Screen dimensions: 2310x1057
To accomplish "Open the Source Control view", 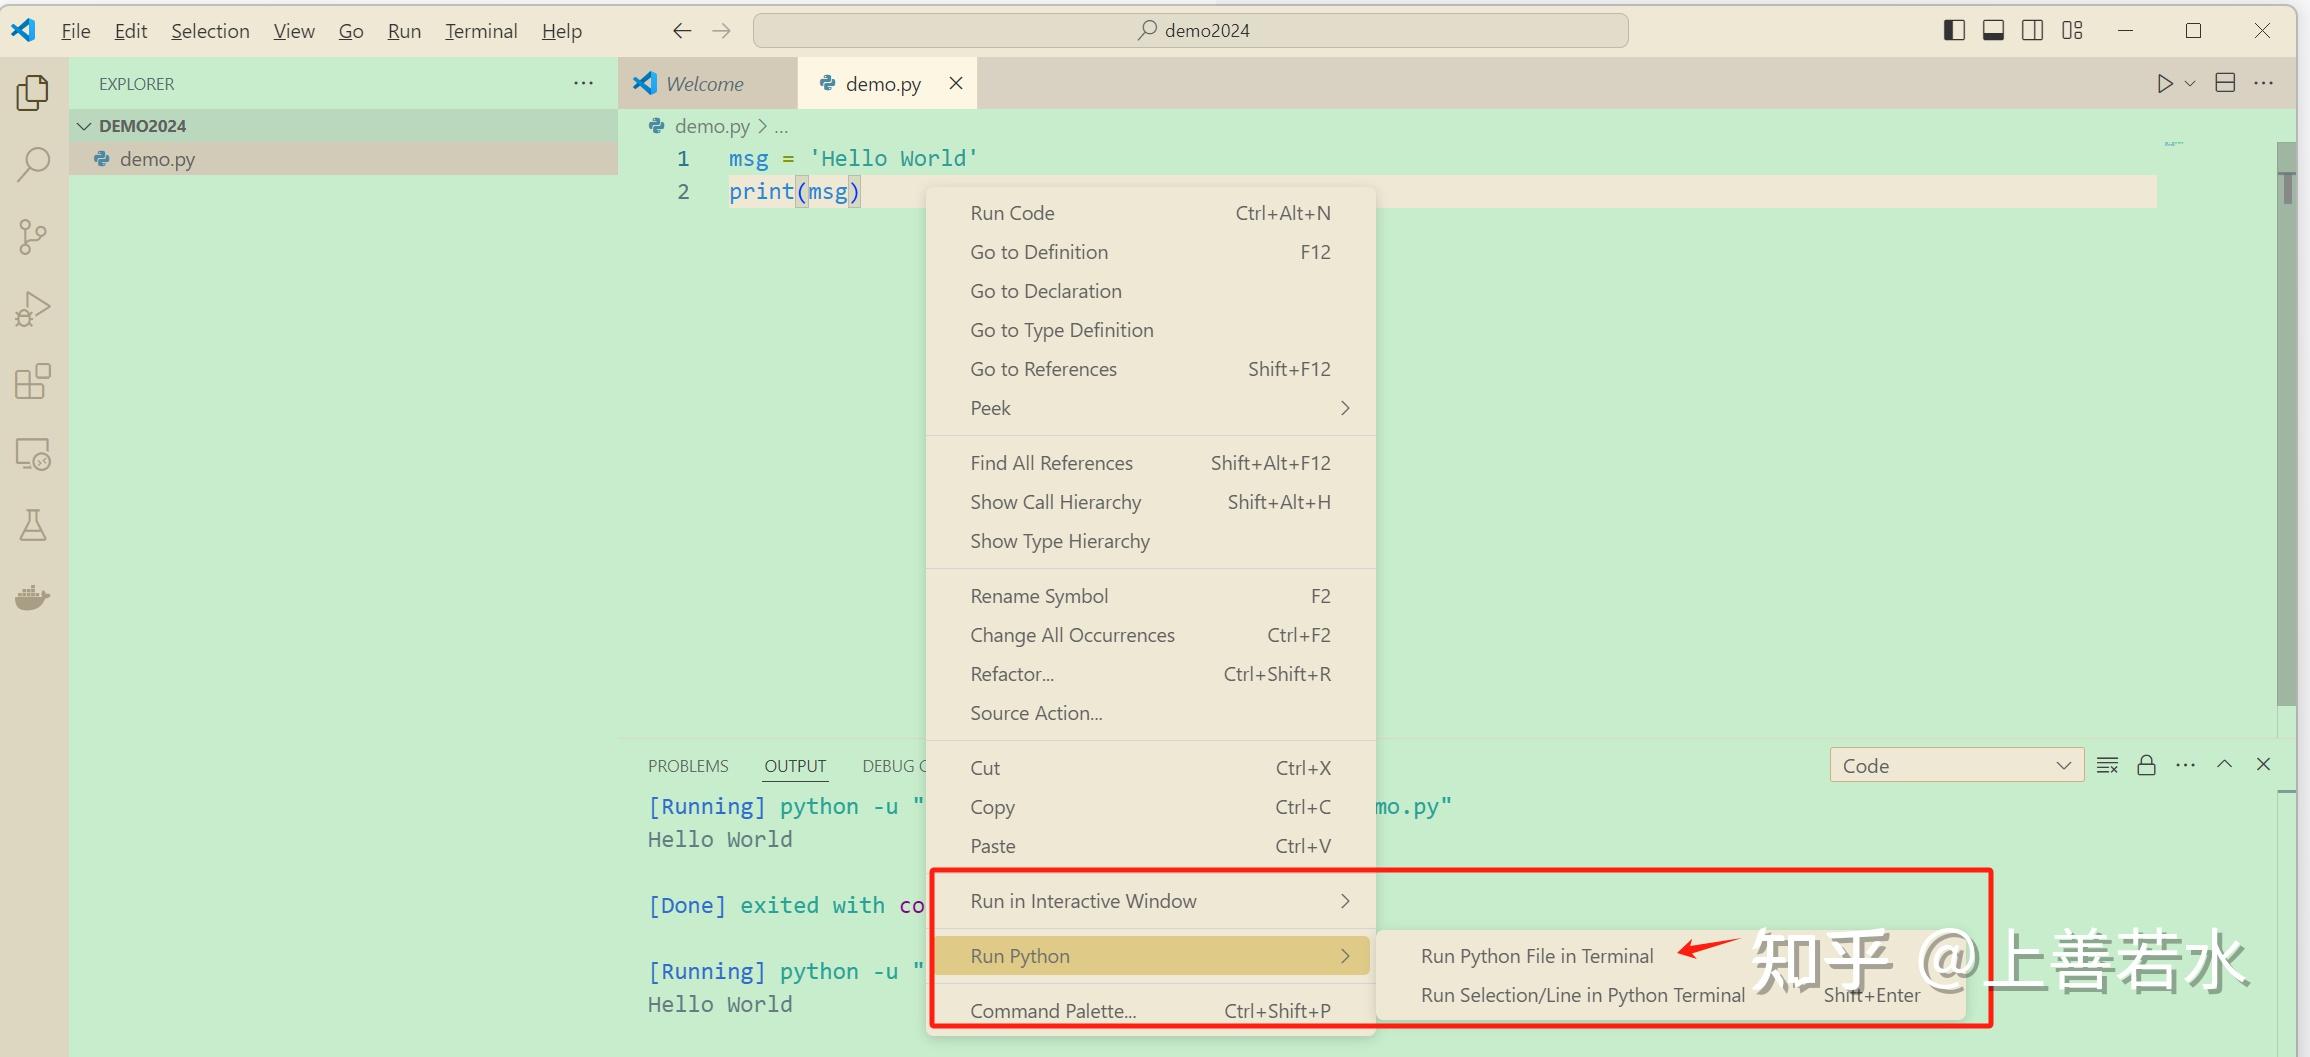I will coord(33,237).
